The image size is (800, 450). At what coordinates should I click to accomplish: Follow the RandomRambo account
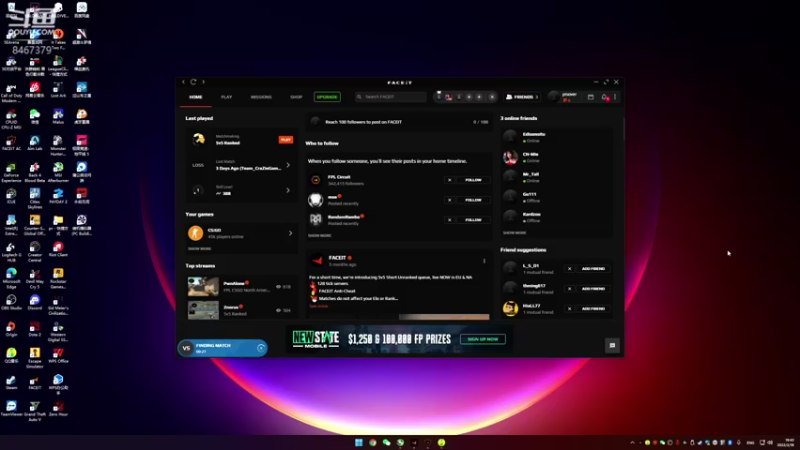click(473, 220)
